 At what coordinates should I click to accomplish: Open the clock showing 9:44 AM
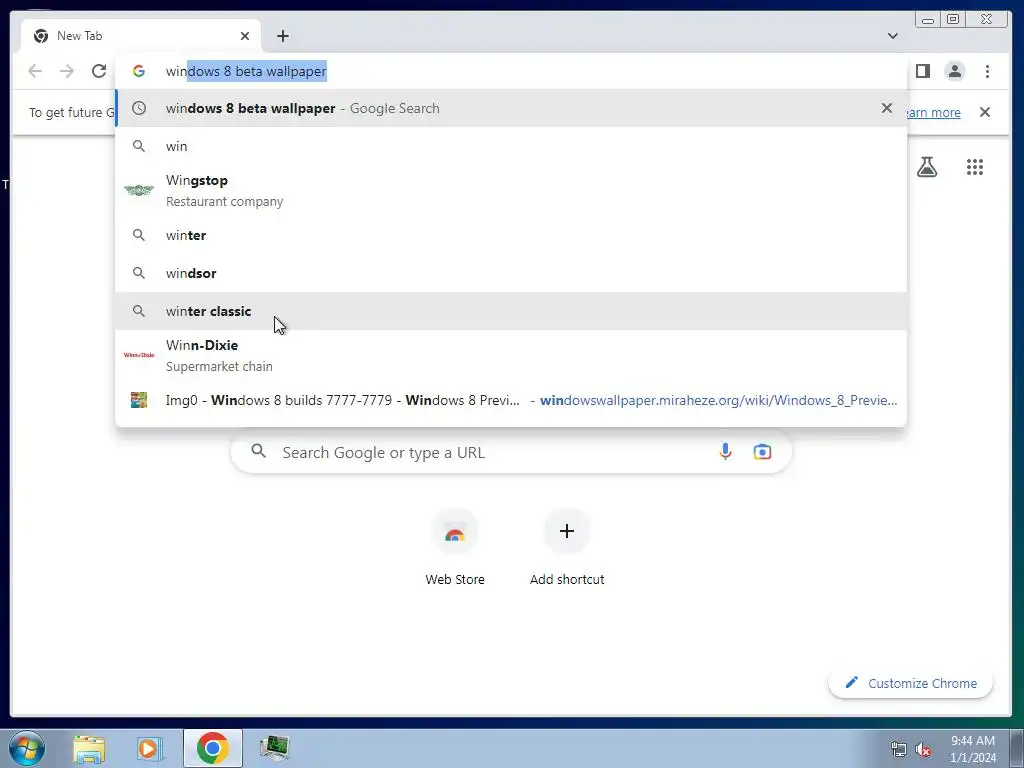[973, 749]
